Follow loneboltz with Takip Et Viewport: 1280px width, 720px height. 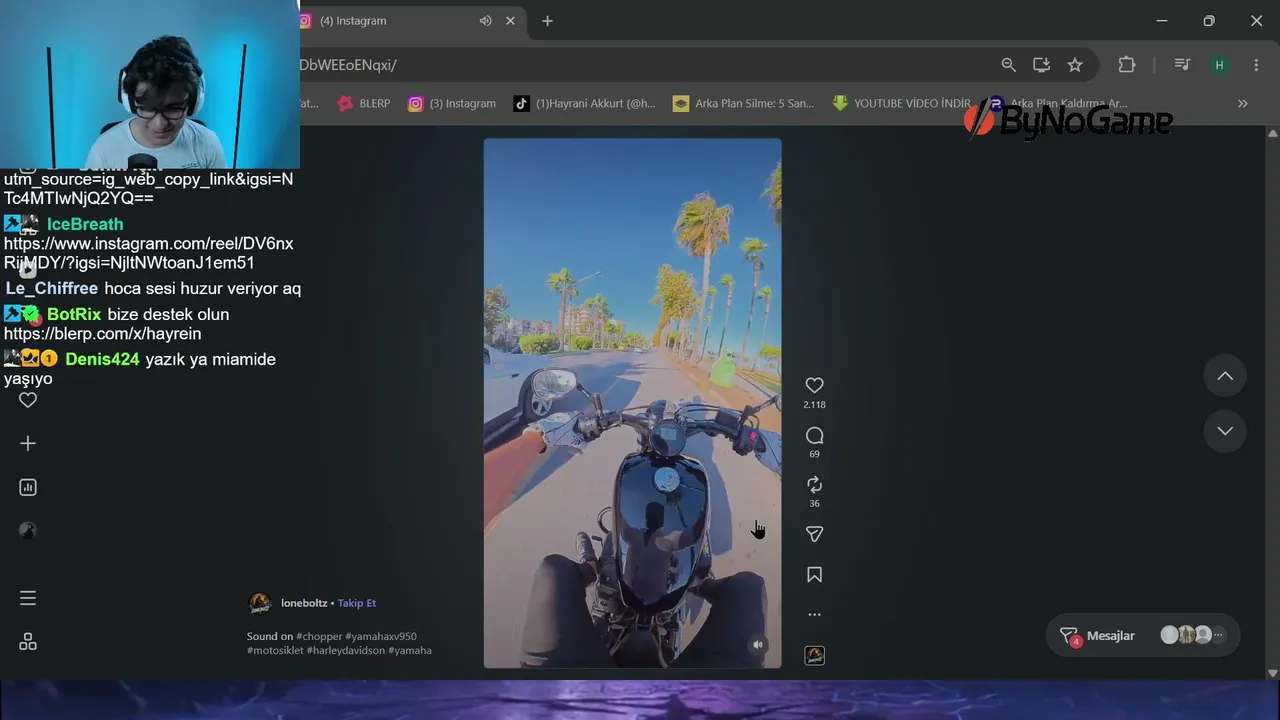coord(357,603)
